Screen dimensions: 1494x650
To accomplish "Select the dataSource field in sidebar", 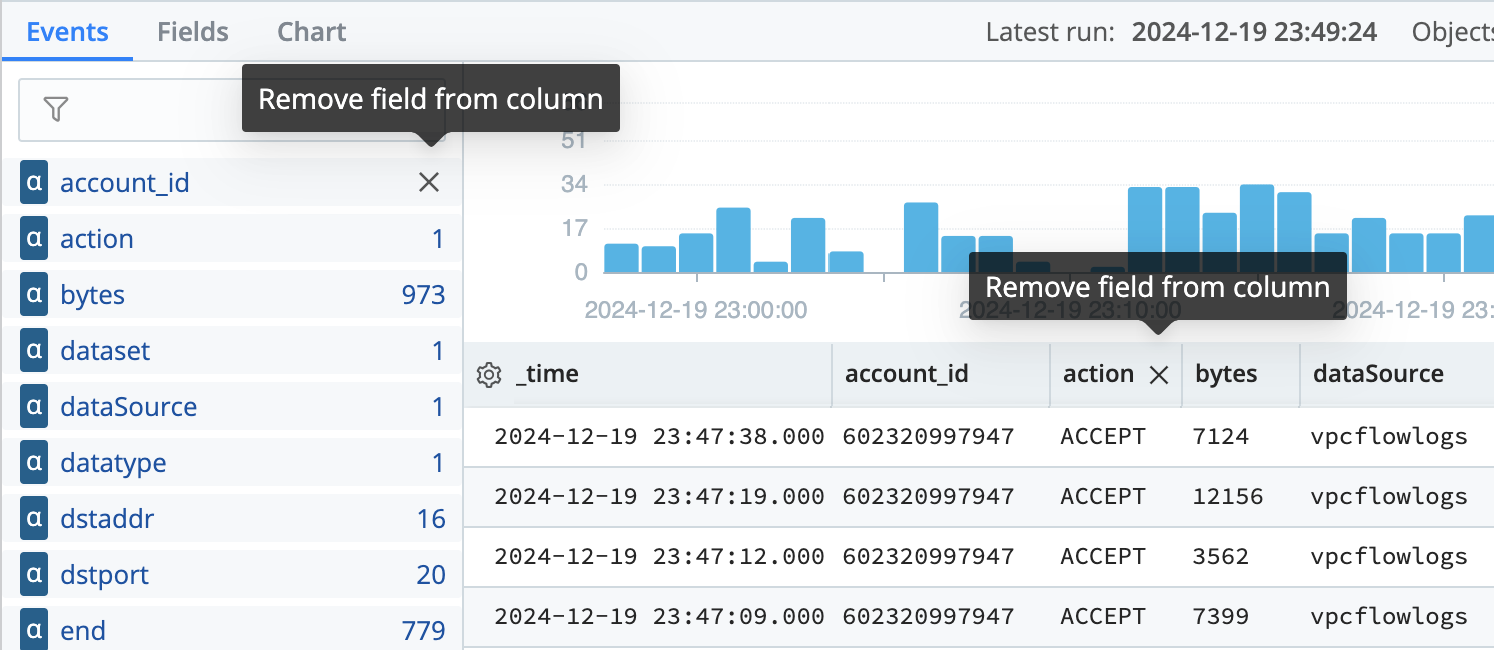I will click(129, 407).
